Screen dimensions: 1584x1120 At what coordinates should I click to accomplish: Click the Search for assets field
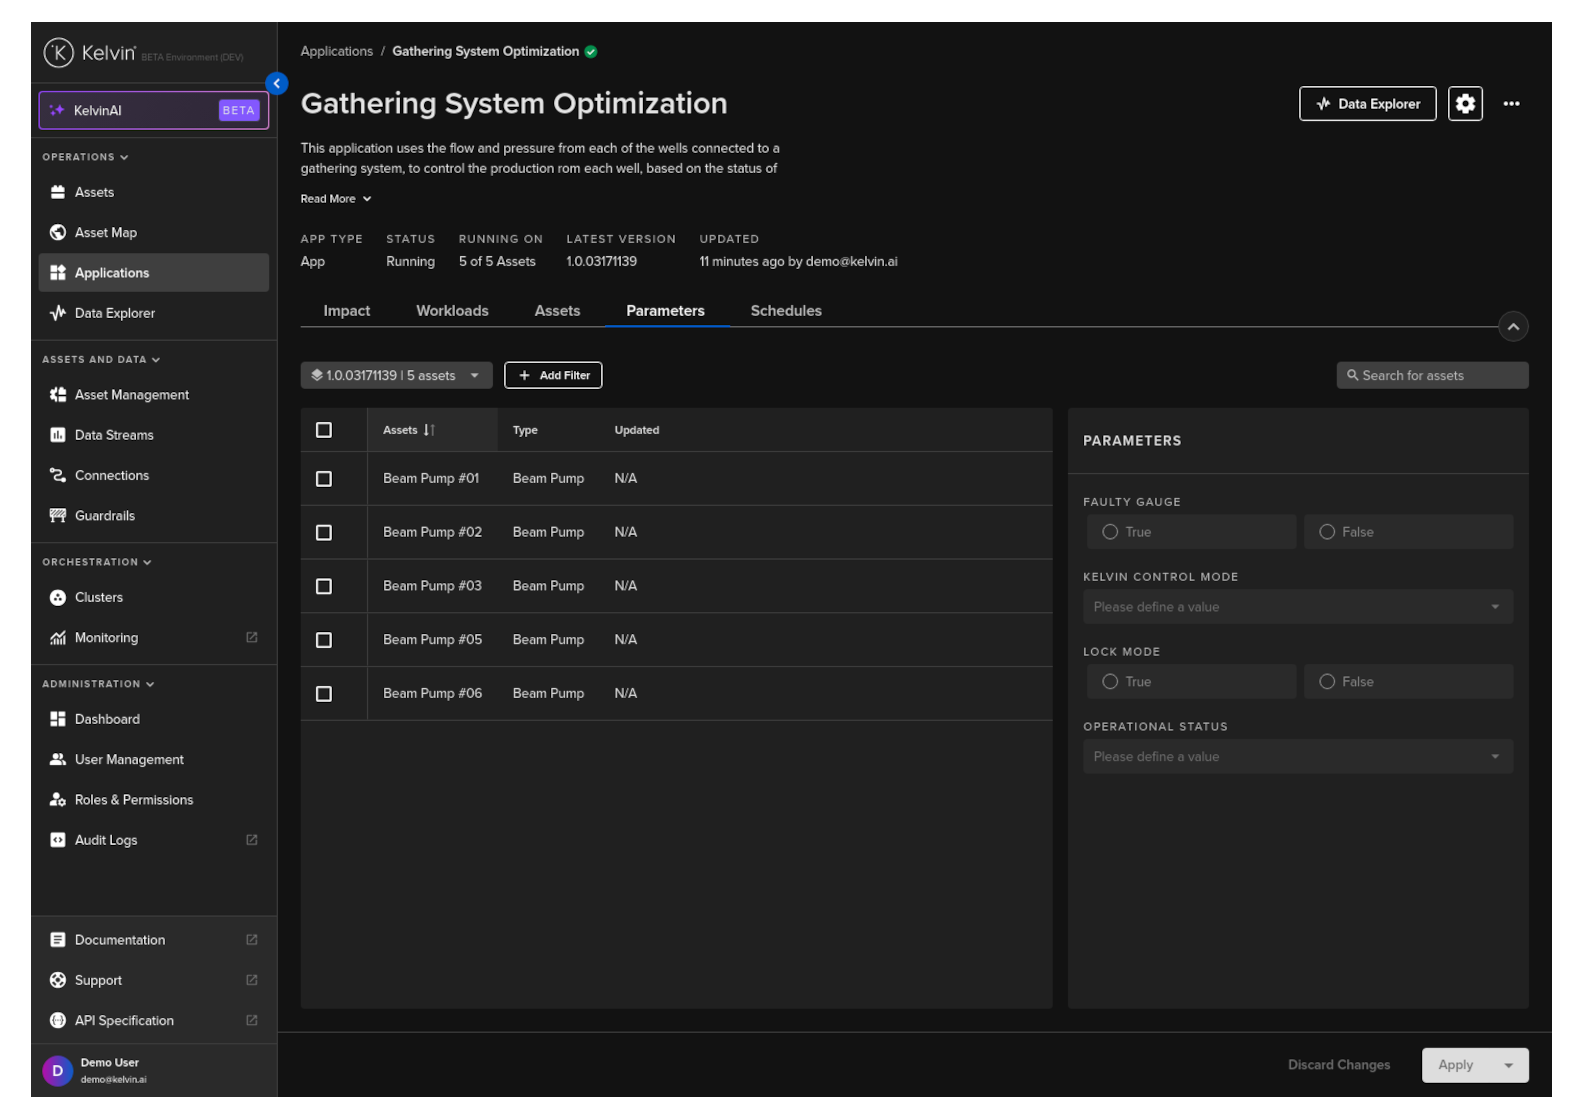coord(1432,376)
